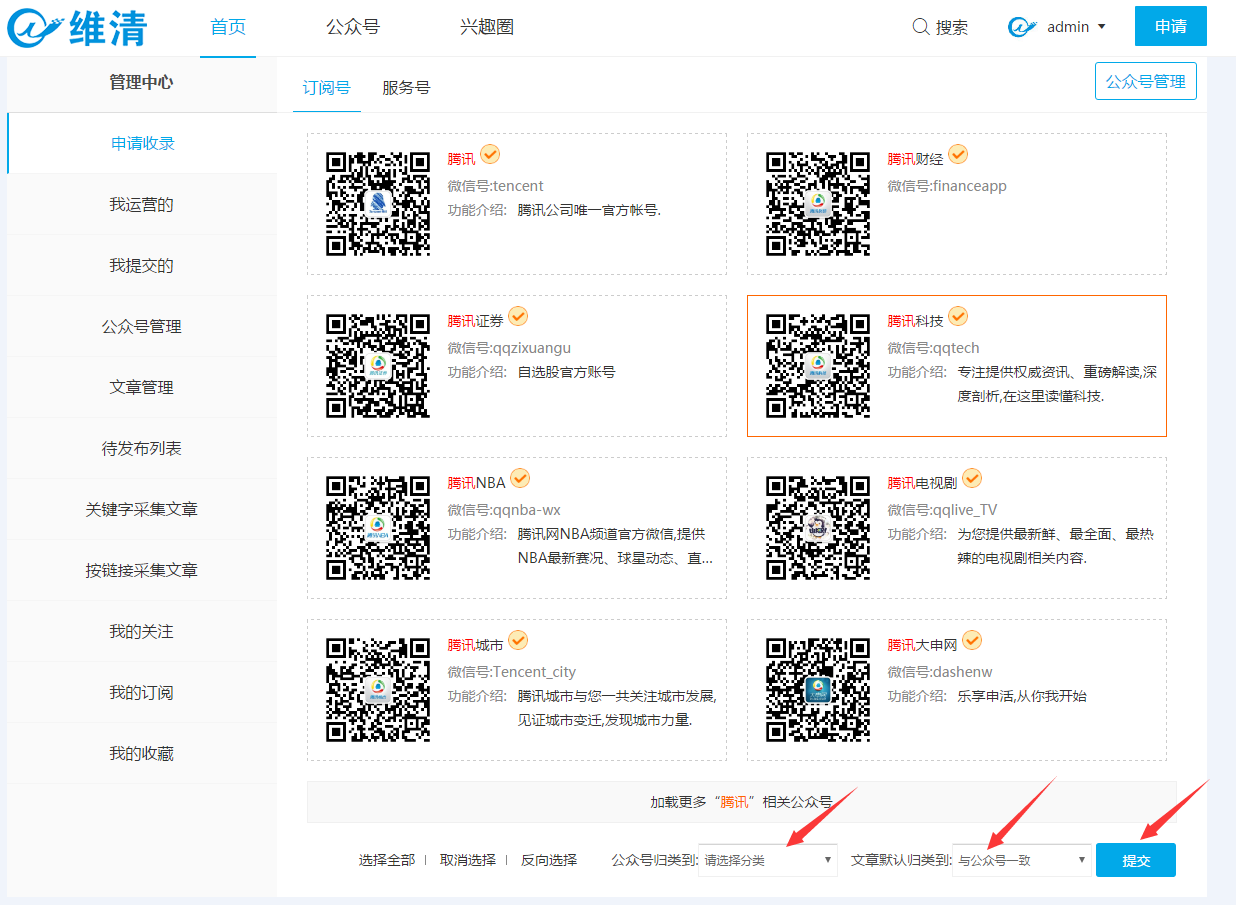The height and width of the screenshot is (905, 1236).
Task: Open 我提交的 in the sidebar
Action: [142, 265]
